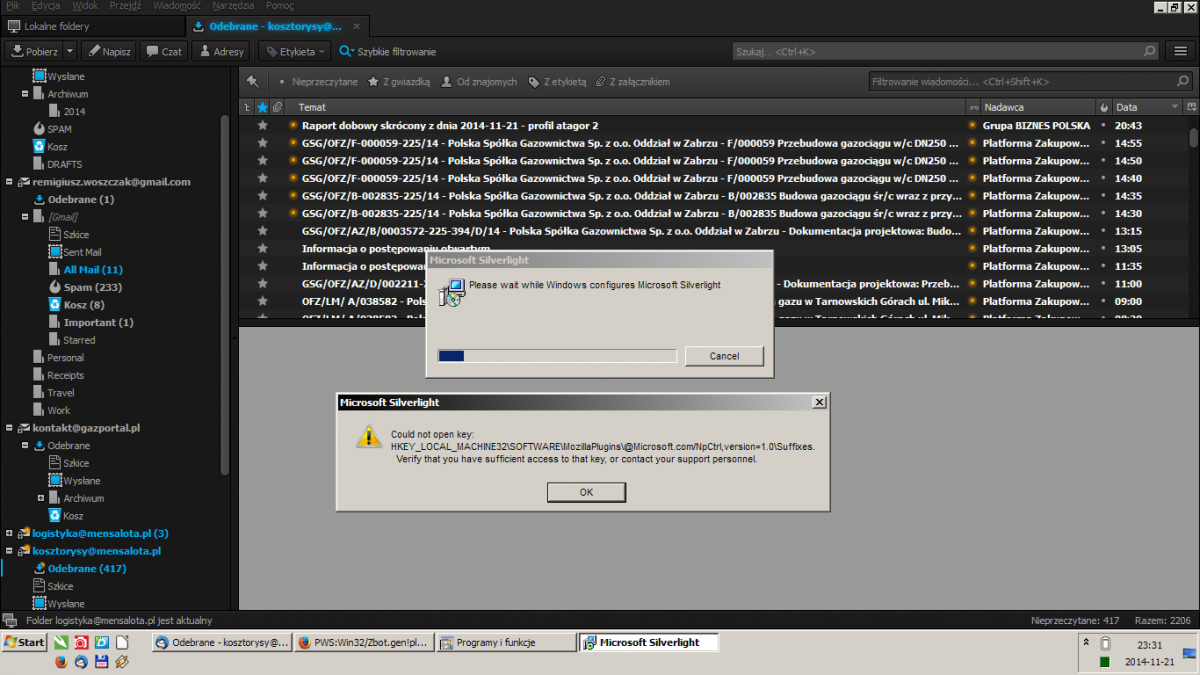The image size is (1200, 675).
Task: Click the folder pane vertical scrollbar
Action: [x=225, y=295]
